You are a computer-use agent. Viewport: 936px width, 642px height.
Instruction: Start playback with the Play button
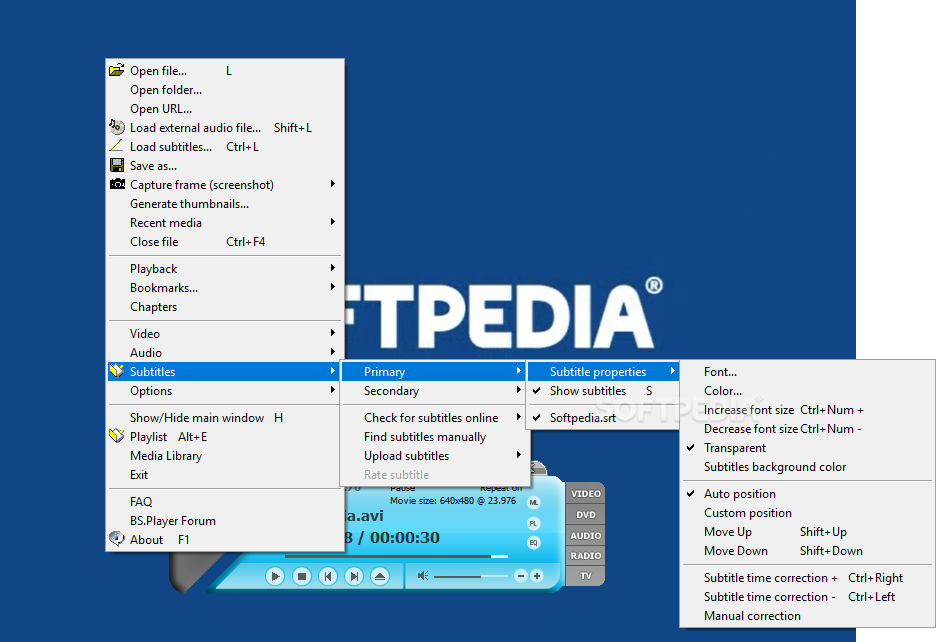[x=275, y=576]
